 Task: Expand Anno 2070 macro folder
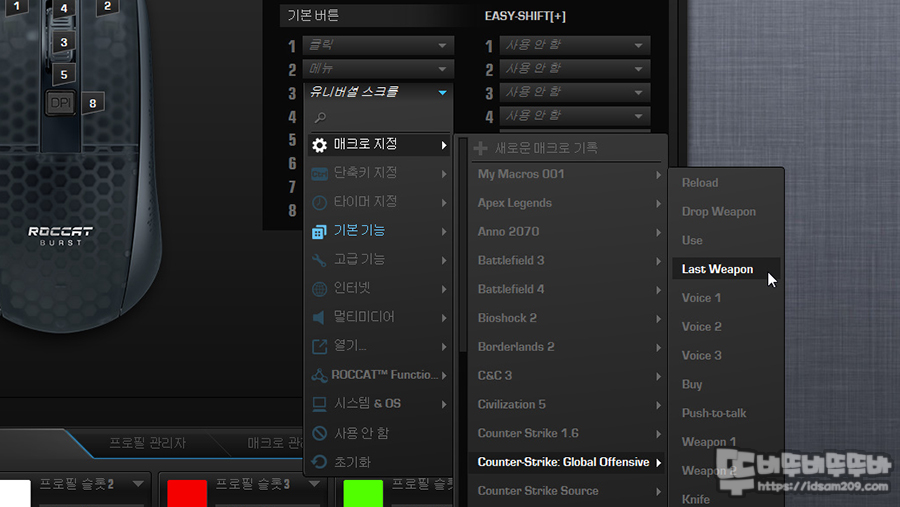coord(568,231)
